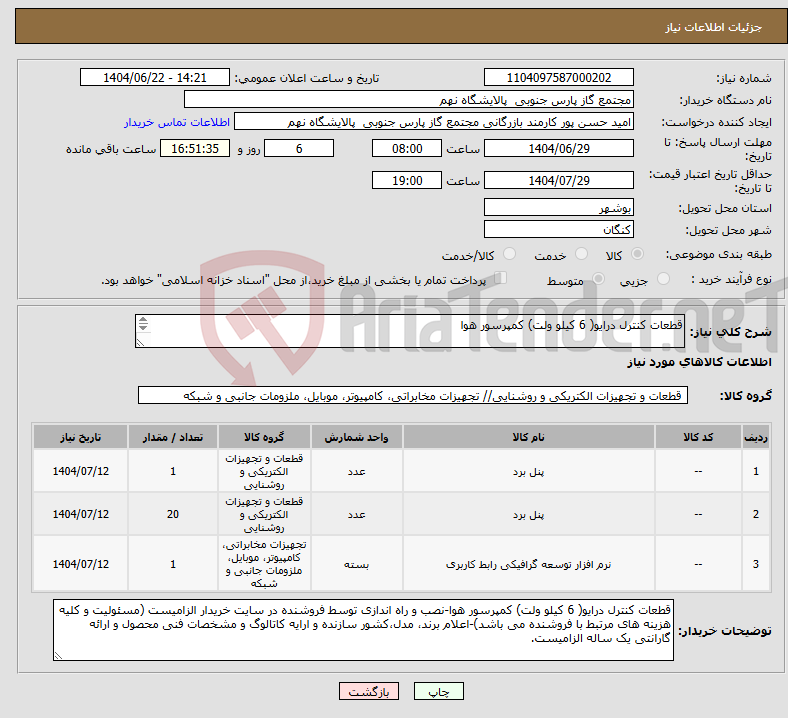This screenshot has height=718, width=788.
Task: Click quantity 20 in row 2
Action: pos(173,515)
